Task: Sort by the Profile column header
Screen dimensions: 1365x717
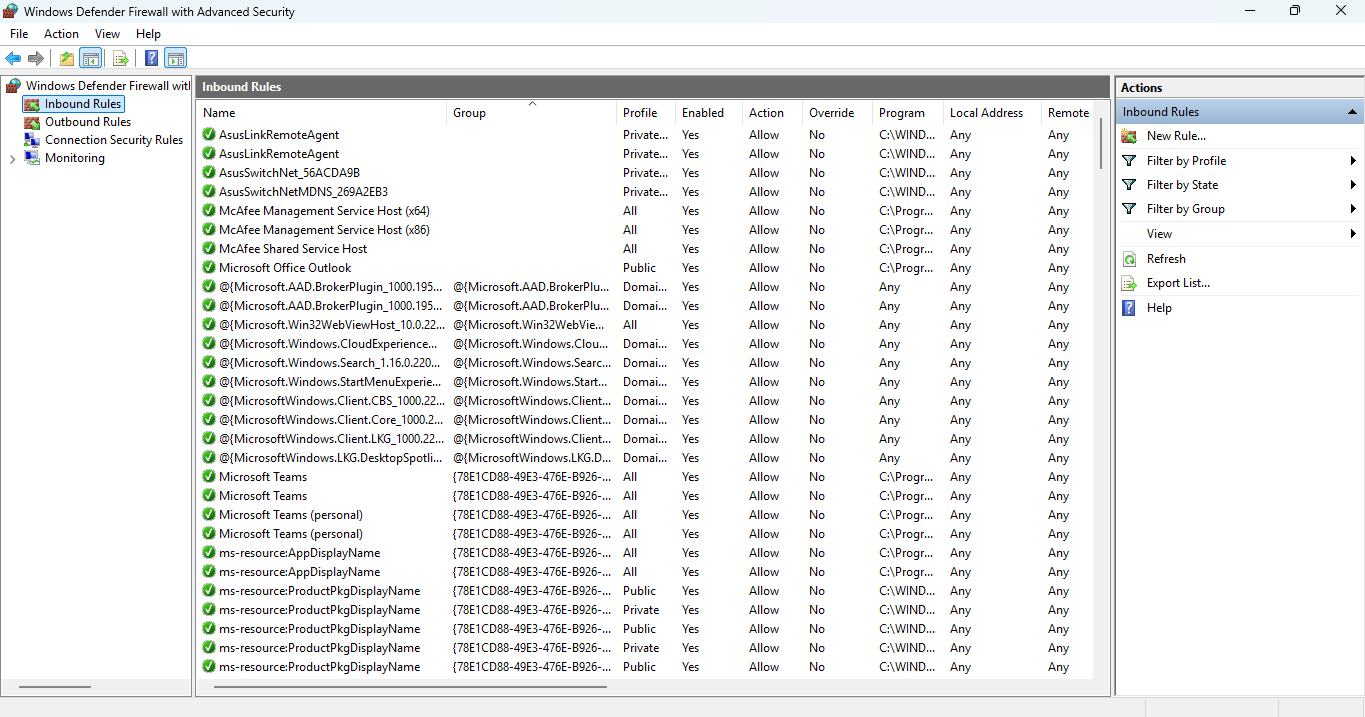Action: coord(646,113)
